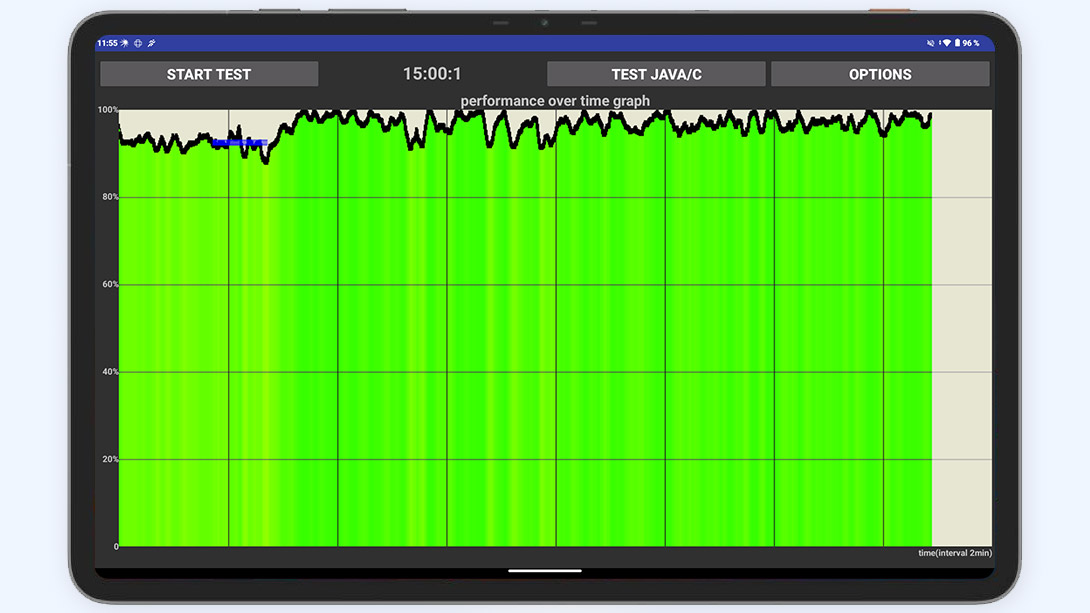Tap the Wi-Fi signal icon
Image resolution: width=1090 pixels, height=613 pixels.
[946, 43]
